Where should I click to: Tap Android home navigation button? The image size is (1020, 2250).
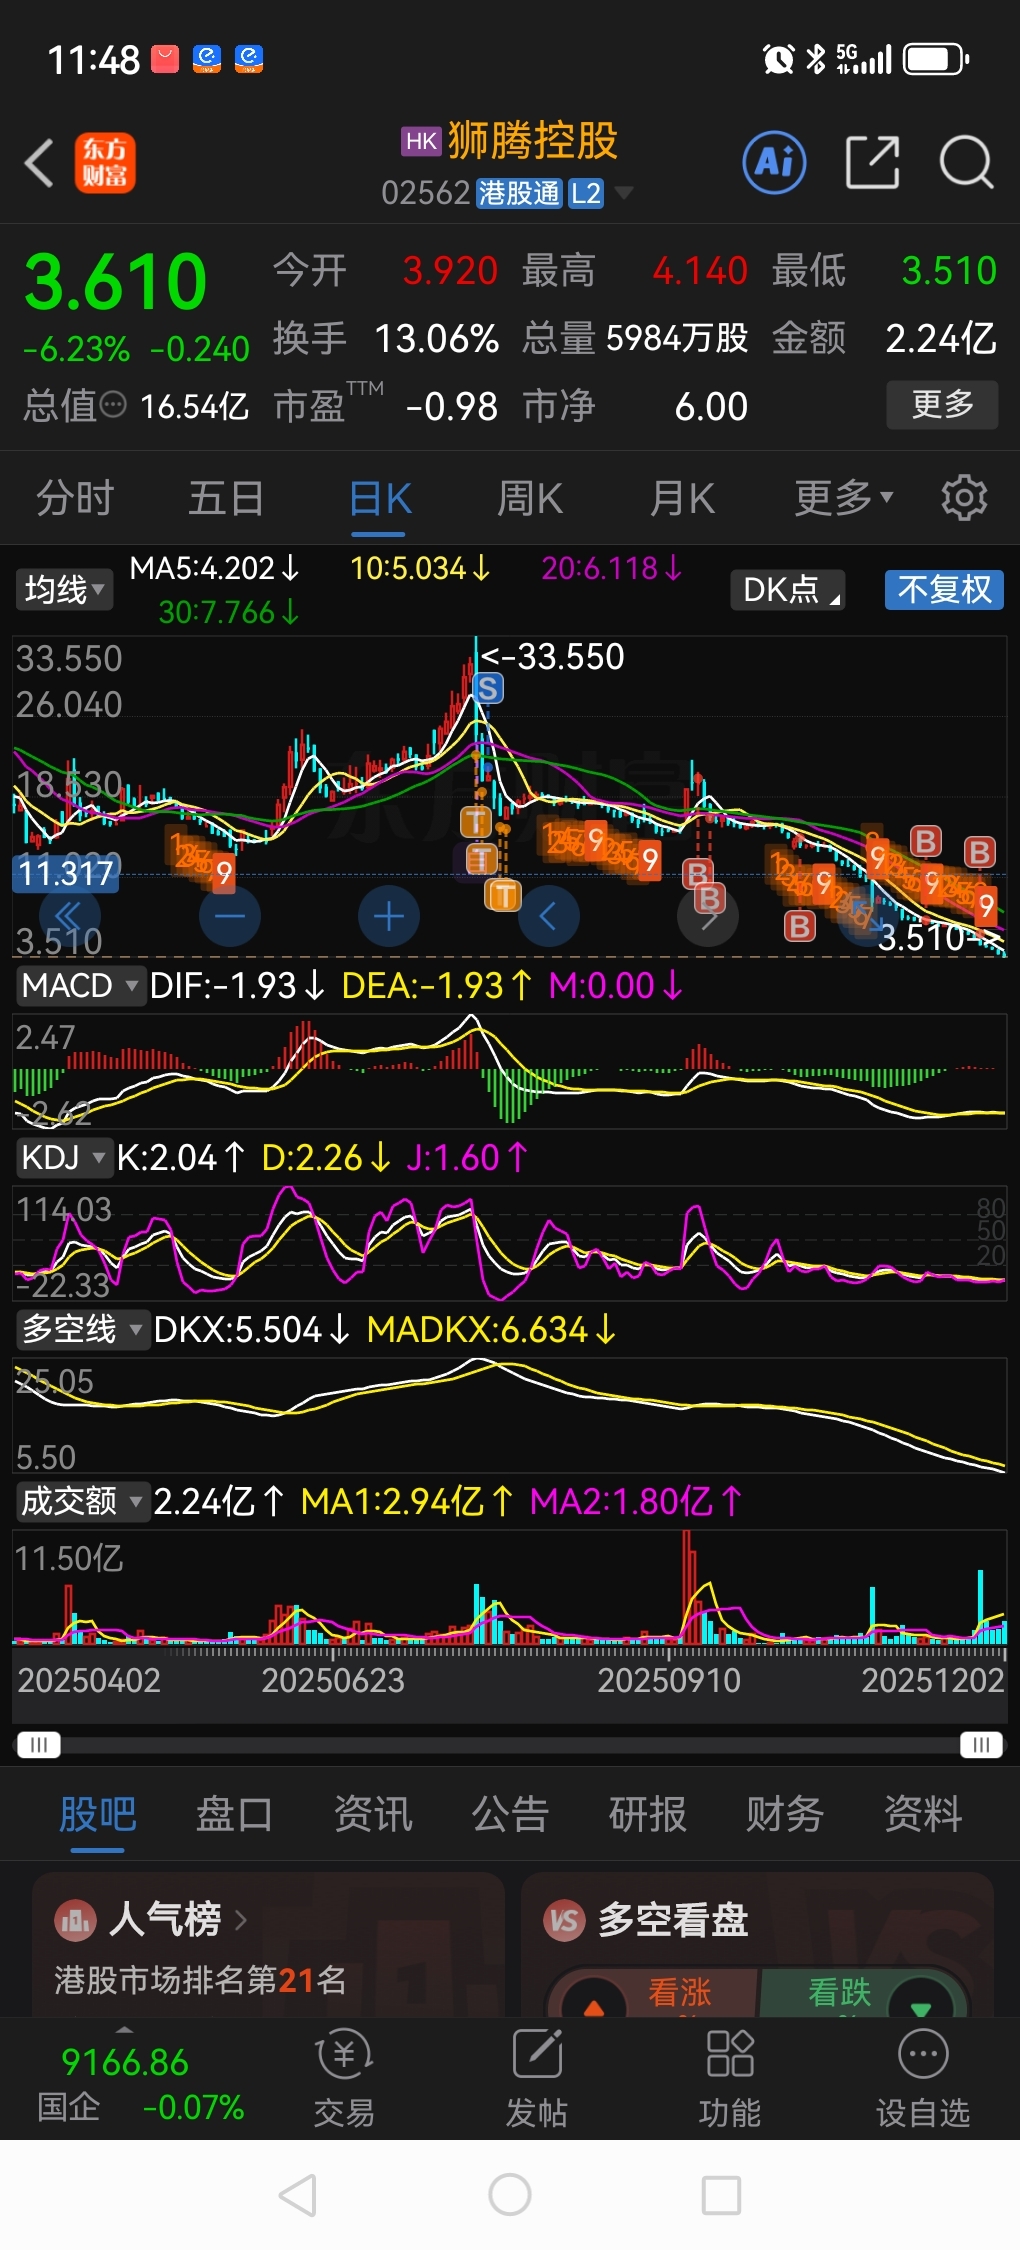click(510, 2195)
